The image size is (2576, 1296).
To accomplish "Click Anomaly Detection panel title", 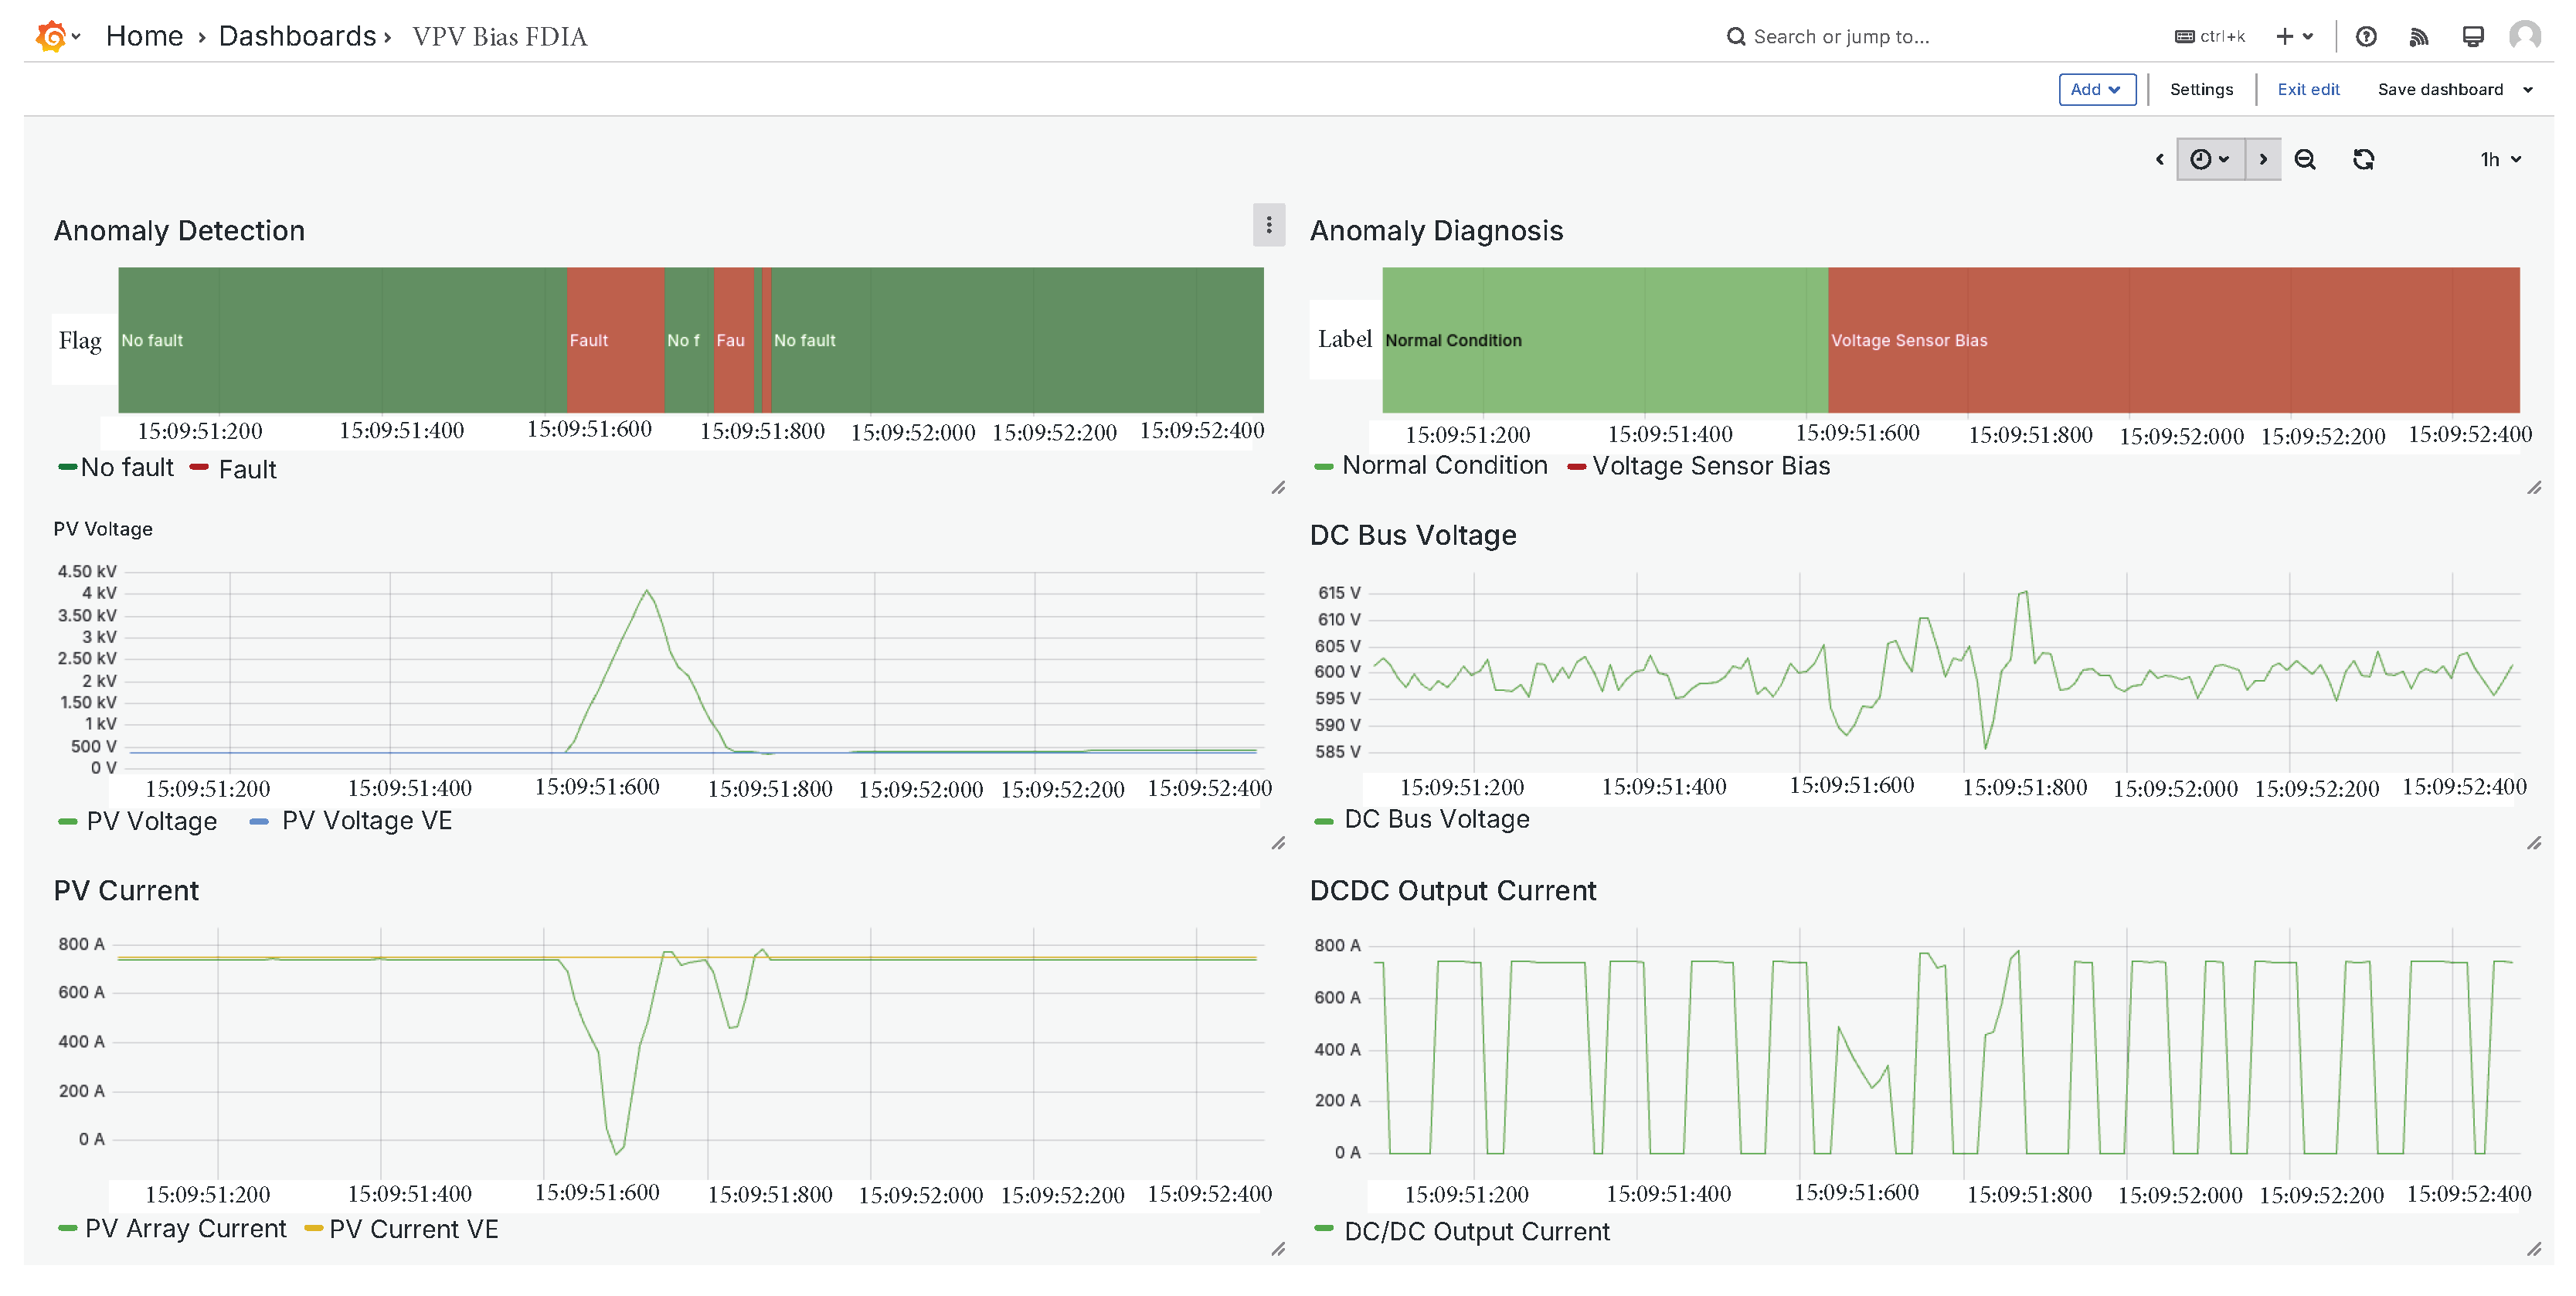I will [x=179, y=231].
